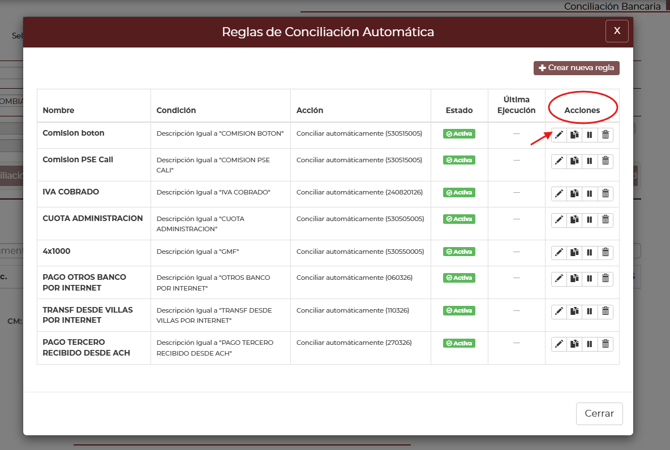The image size is (670, 450).
Task: Duplicate the Comision PSE Call rule
Action: coord(574,161)
